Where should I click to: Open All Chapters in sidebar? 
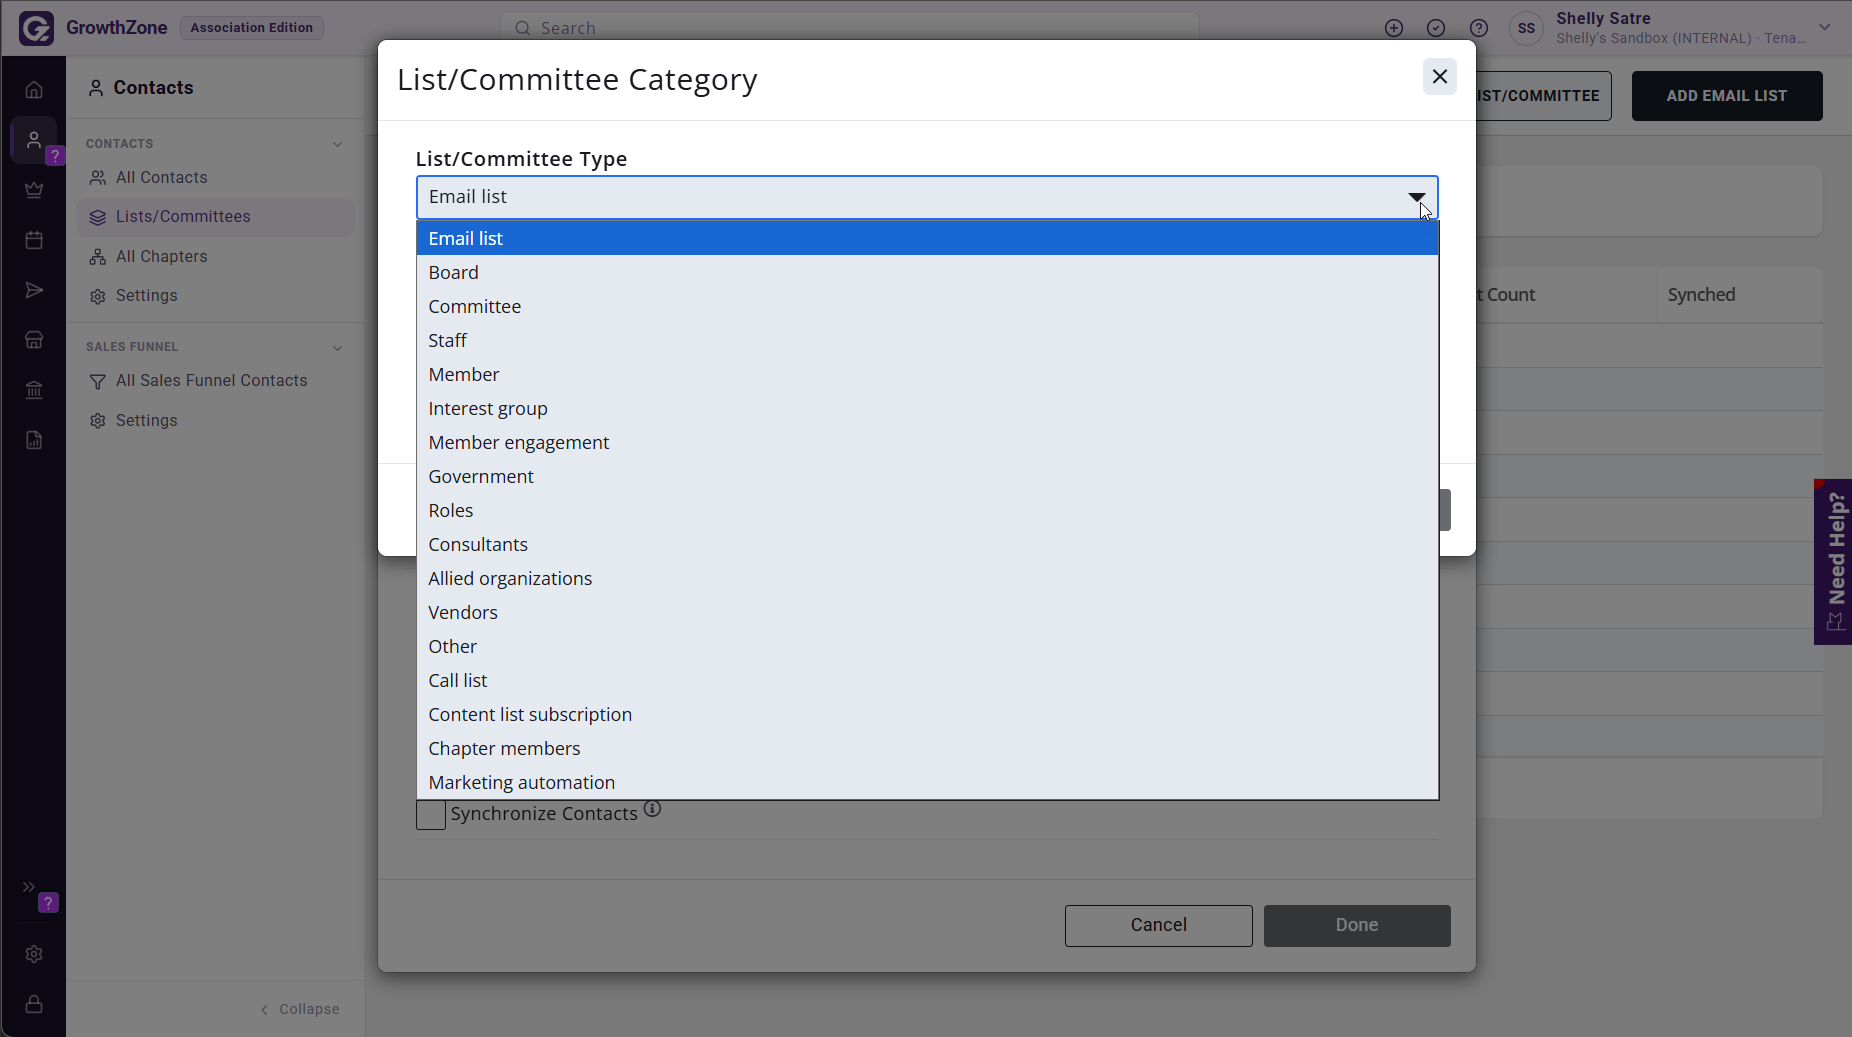[215, 256]
